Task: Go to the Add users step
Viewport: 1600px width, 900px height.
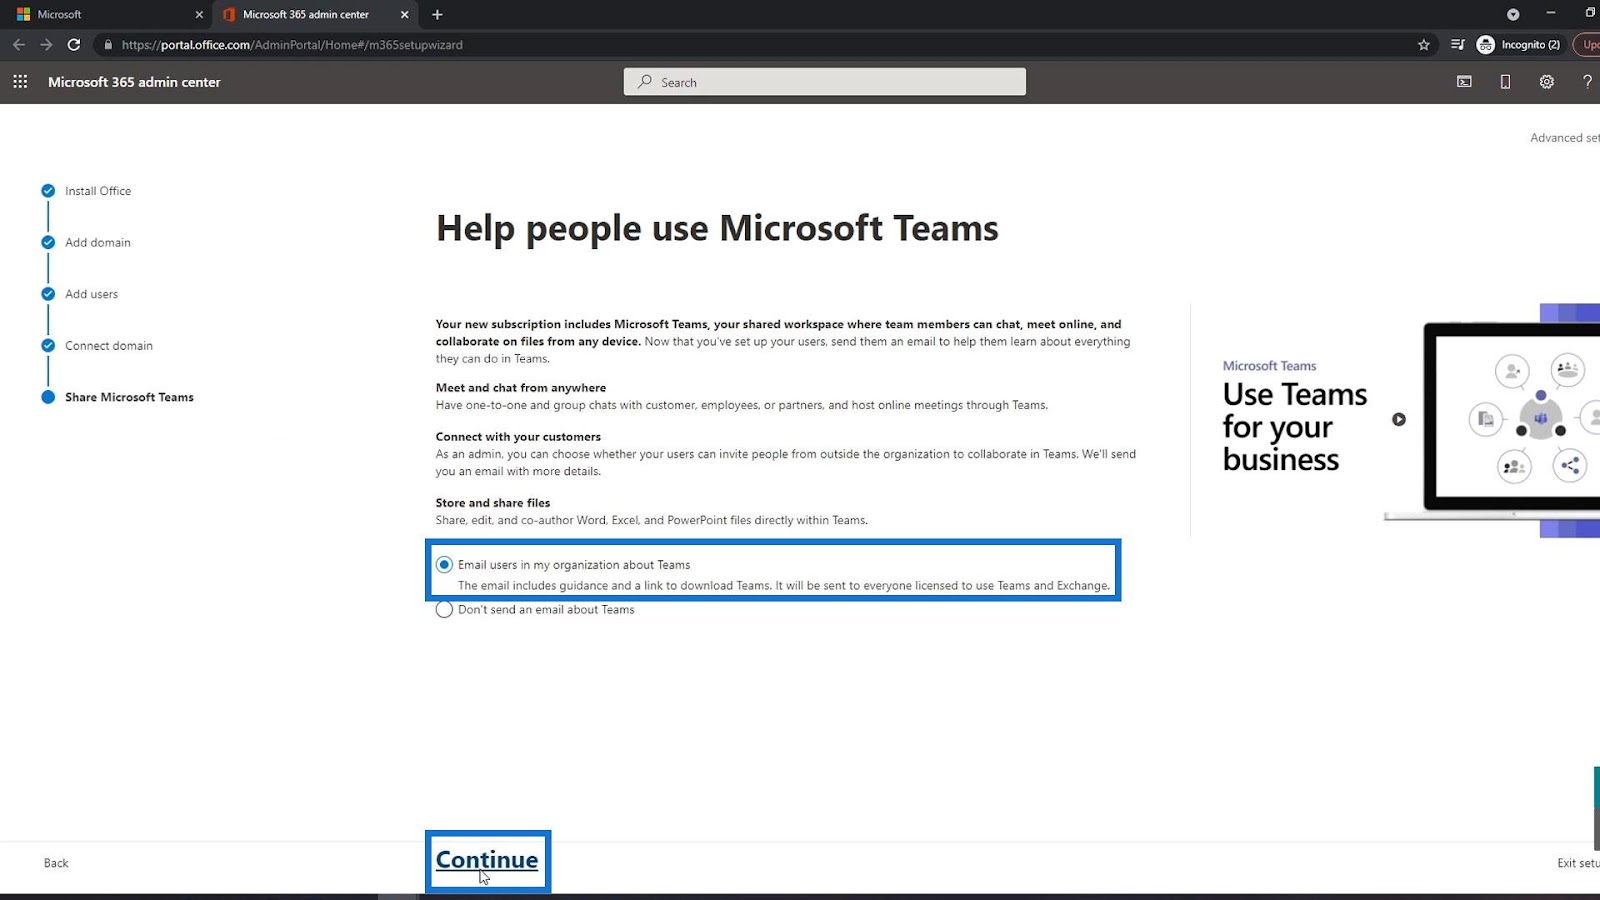Action: 92,295
